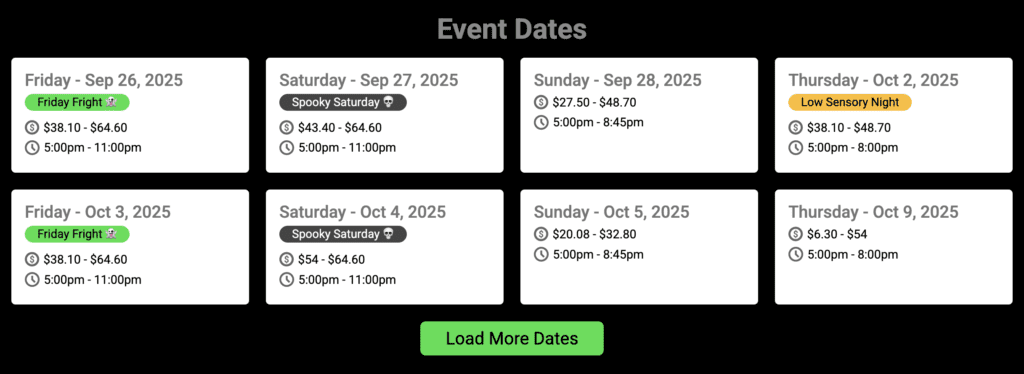
Task: Select the Saturday - Oct 4, 2025 heading
Action: [x=362, y=212]
